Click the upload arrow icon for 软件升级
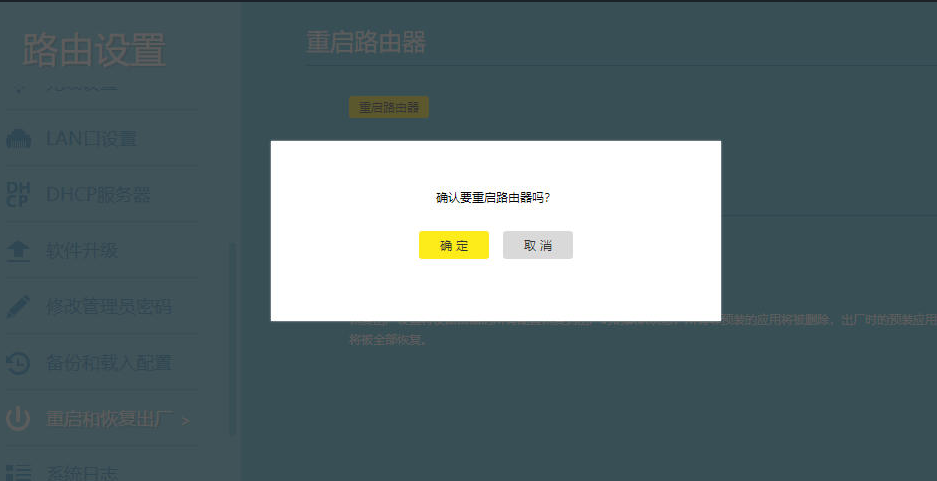Screen dimensions: 937x481 click(18, 251)
